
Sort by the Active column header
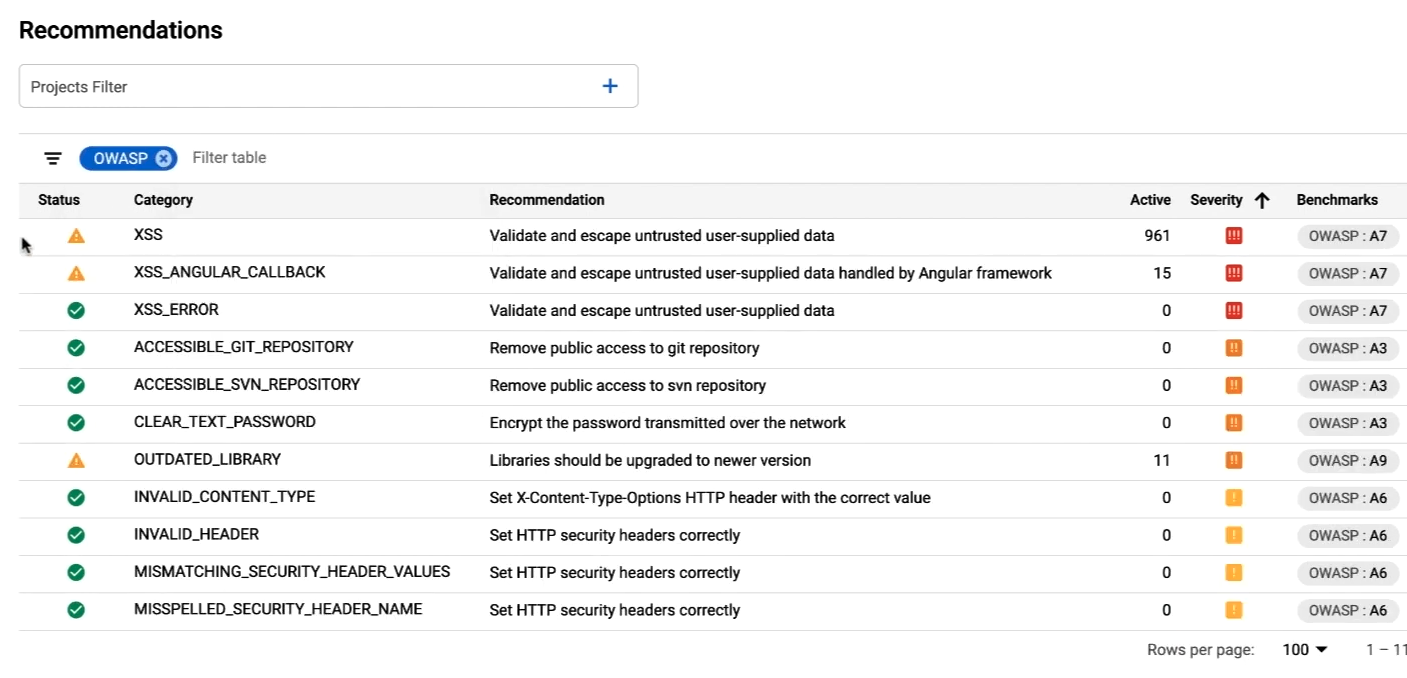pos(1150,200)
